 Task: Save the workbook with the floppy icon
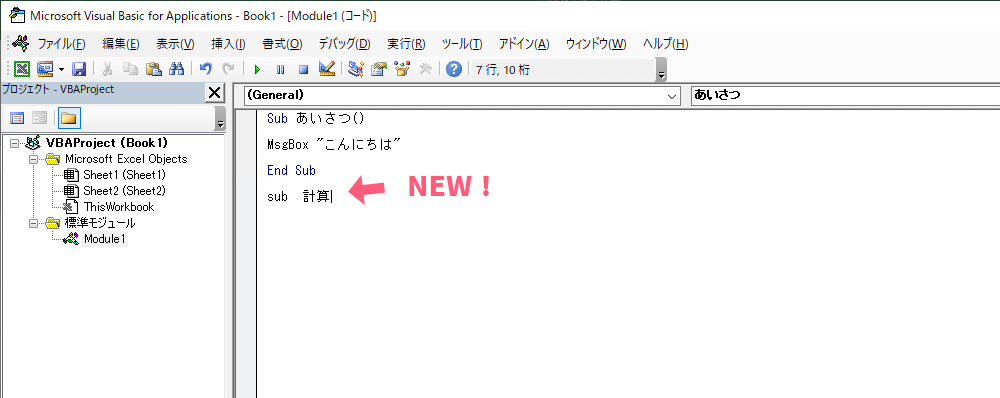pos(79,69)
